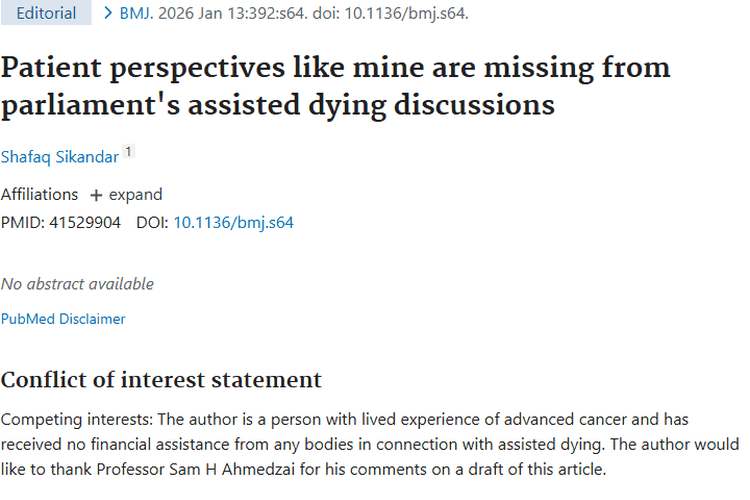Open the PubMed Disclaimer link

[63, 319]
